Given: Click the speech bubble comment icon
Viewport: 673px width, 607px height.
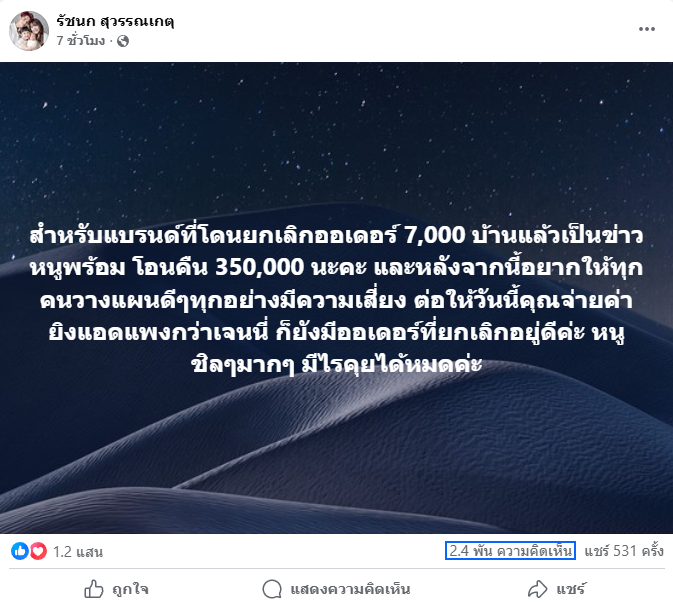Looking at the screenshot, I should point(272,589).
